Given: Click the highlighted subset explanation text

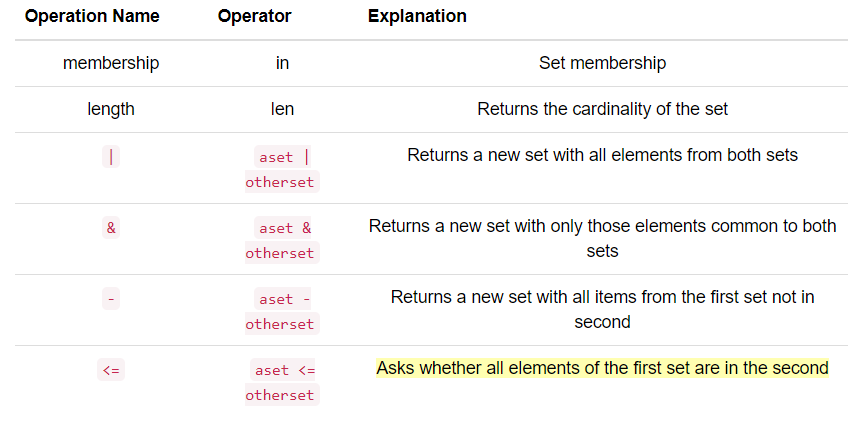Looking at the screenshot, I should click(x=602, y=368).
